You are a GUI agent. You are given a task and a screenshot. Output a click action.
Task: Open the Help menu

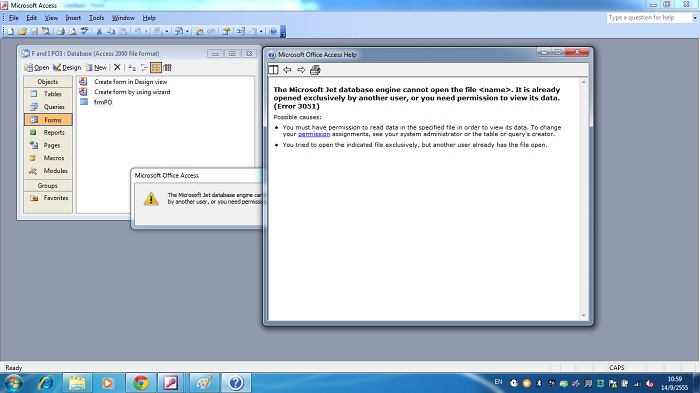(x=149, y=18)
